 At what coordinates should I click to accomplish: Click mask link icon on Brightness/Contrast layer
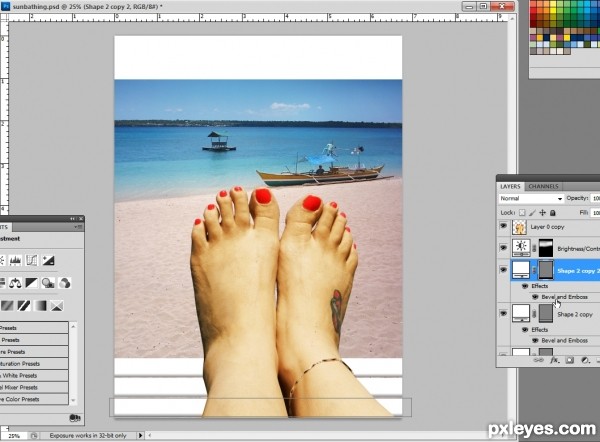coord(534,248)
